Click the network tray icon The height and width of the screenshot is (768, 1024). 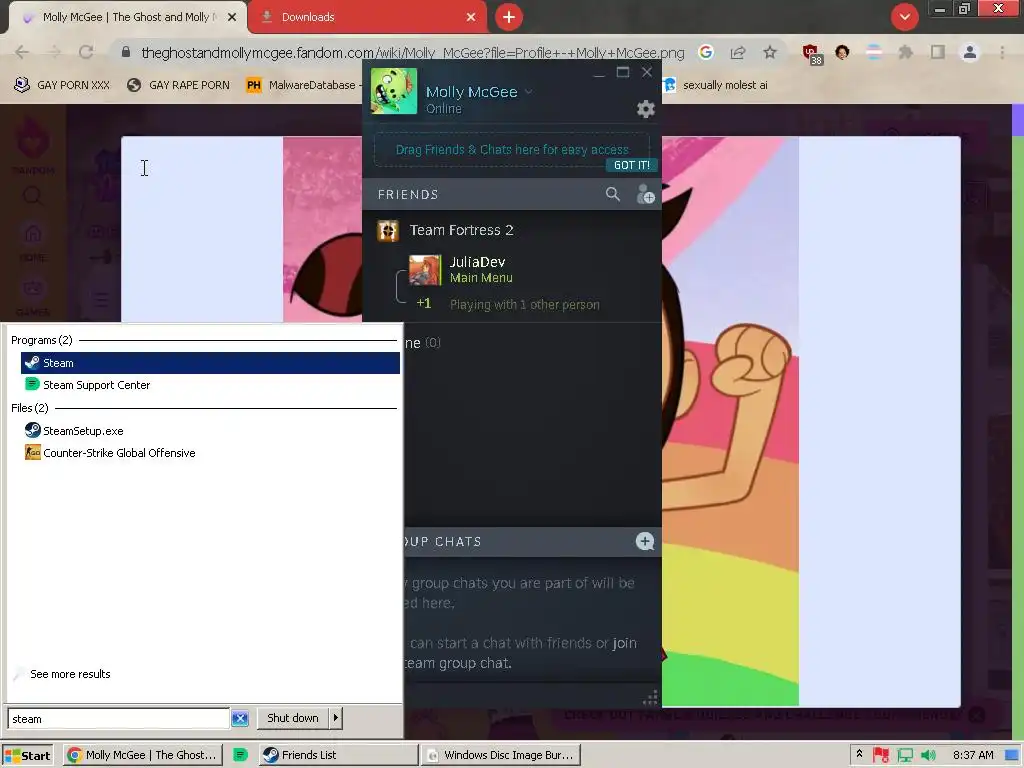[x=904, y=755]
